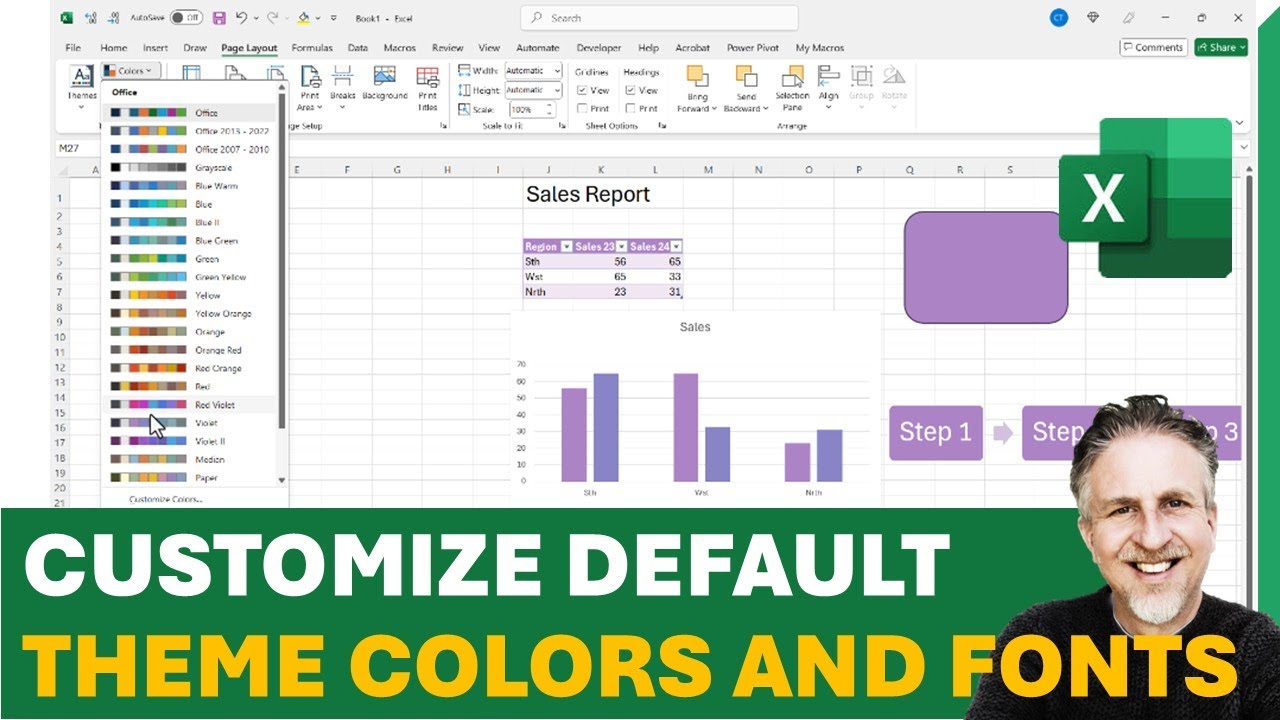
Task: Switch to the Power Pivot tab
Action: (x=755, y=48)
